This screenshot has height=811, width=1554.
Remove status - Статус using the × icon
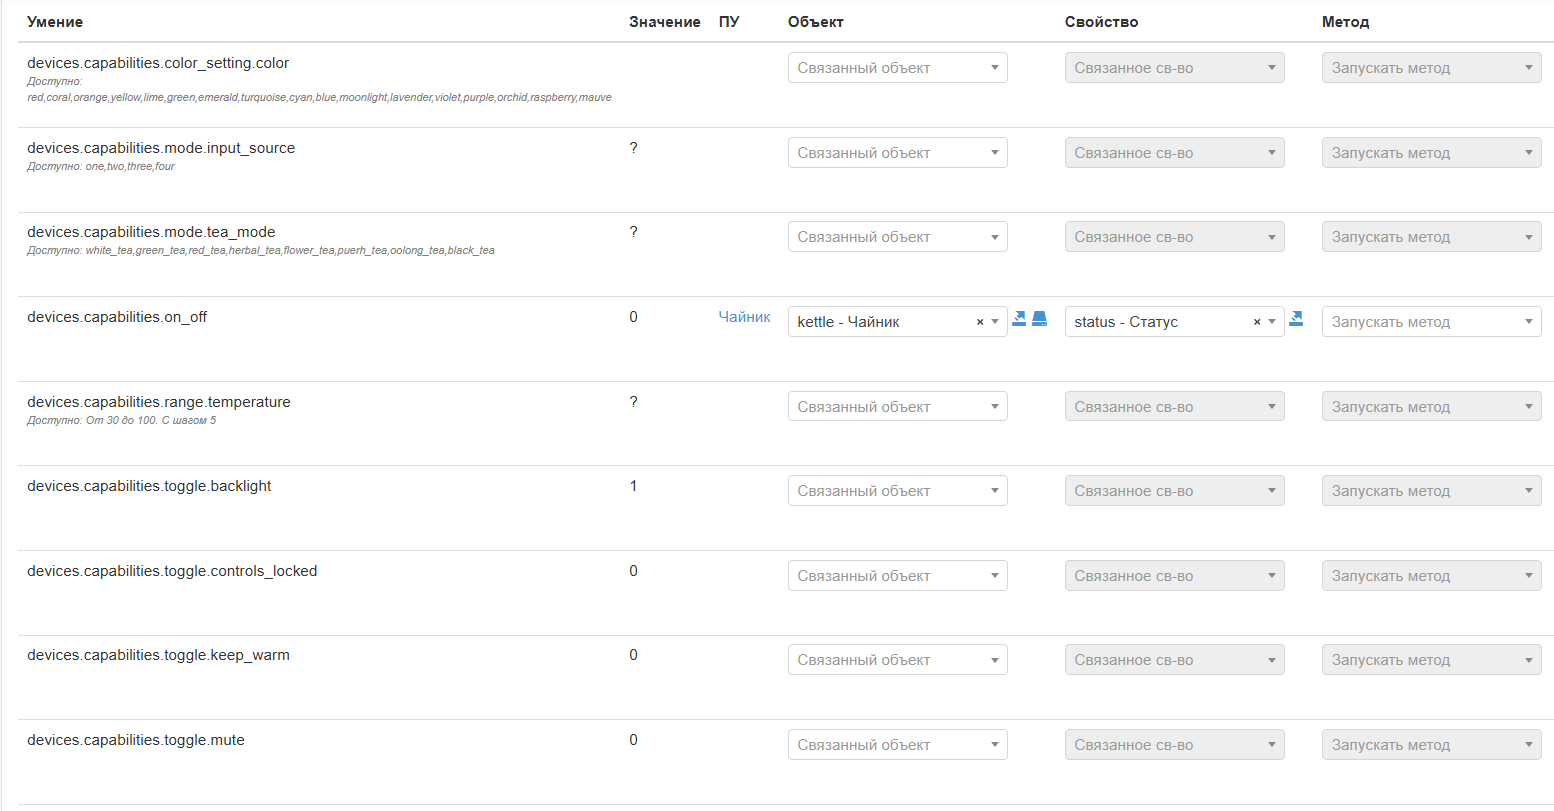pyautogui.click(x=1256, y=321)
